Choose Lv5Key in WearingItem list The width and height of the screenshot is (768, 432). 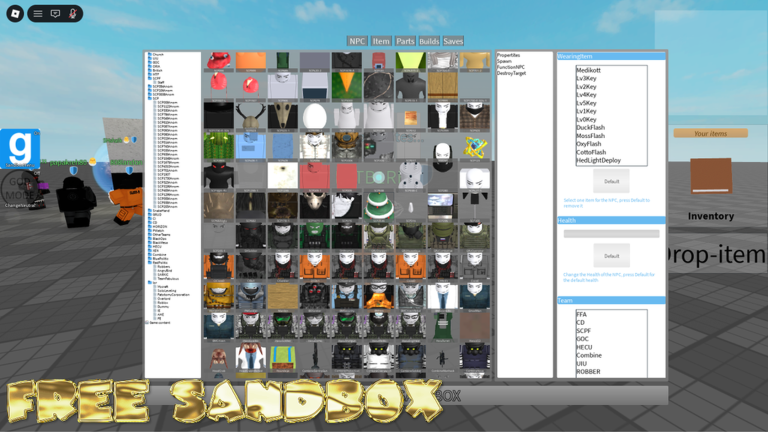pos(586,103)
